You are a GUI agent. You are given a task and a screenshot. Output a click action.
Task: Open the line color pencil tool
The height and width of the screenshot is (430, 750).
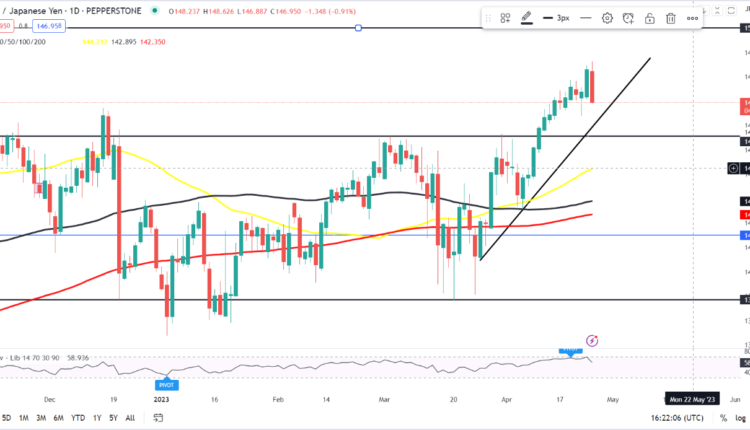(x=527, y=18)
